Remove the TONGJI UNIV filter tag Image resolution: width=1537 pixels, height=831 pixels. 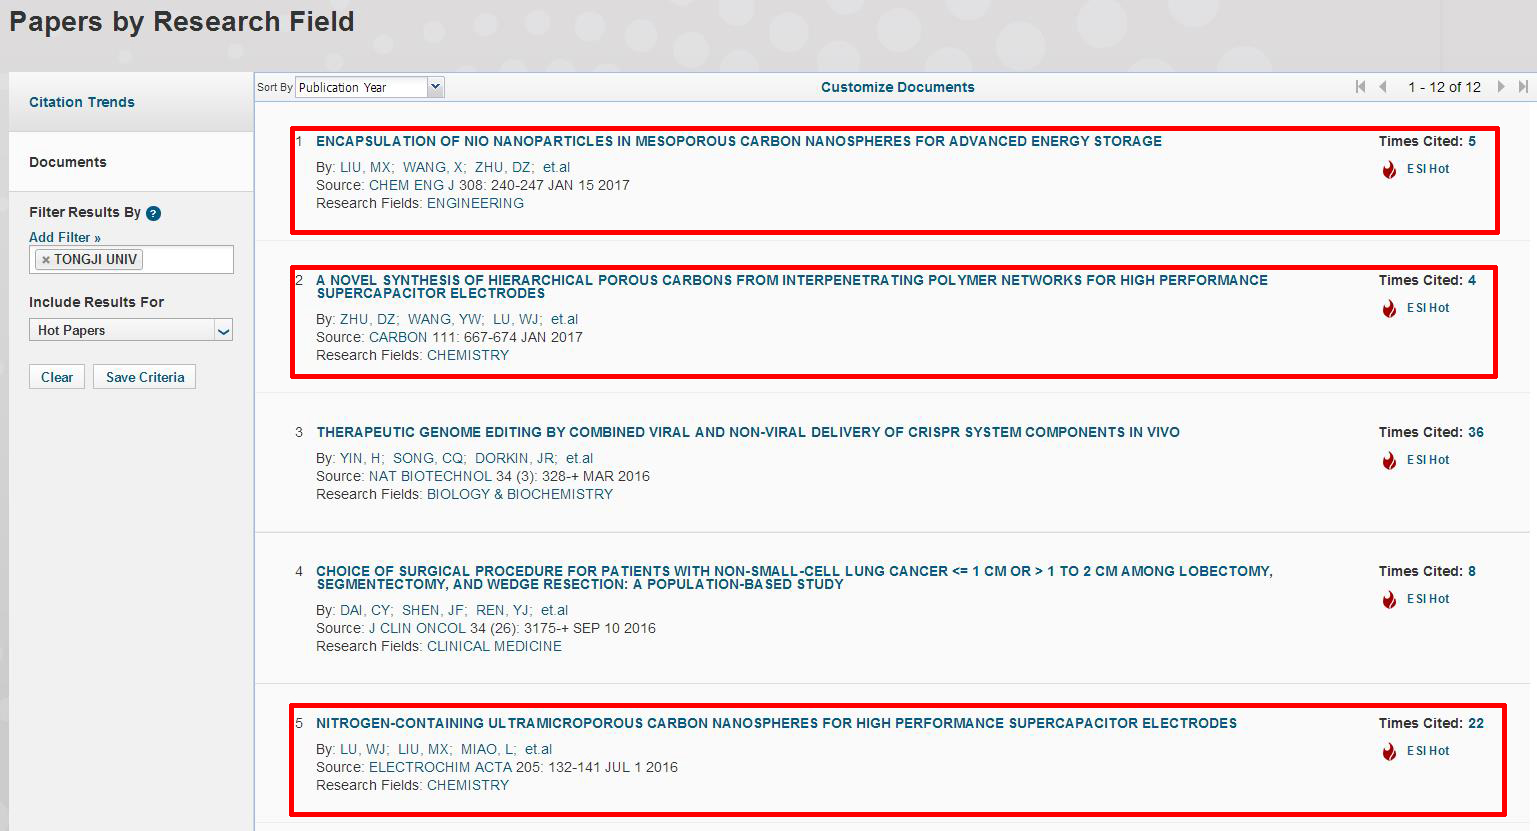tap(45, 260)
